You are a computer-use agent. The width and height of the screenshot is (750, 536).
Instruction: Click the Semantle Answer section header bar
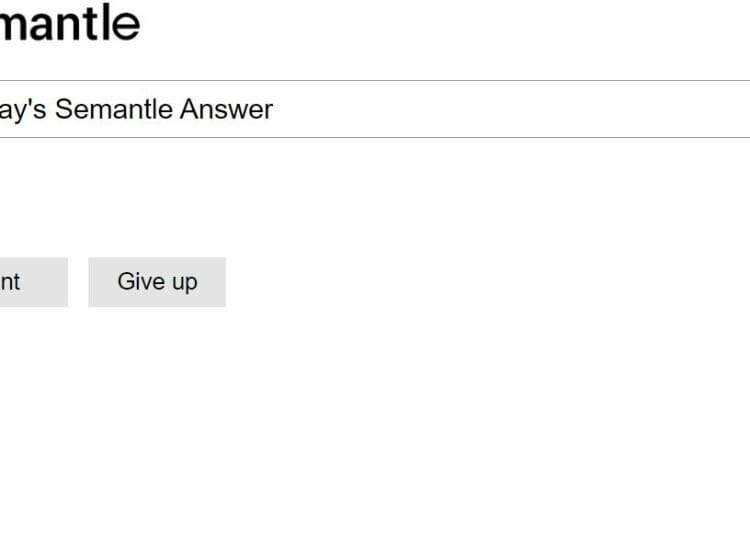pyautogui.click(x=375, y=109)
